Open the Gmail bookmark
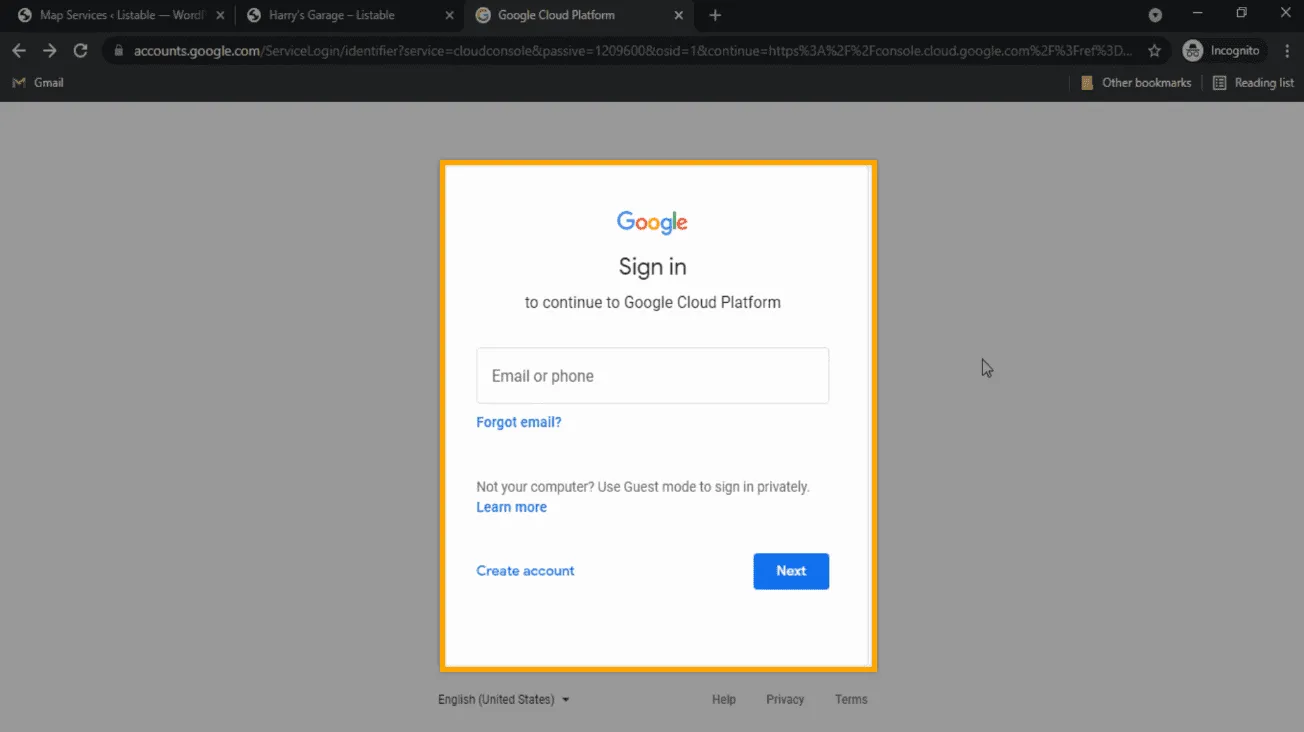1304x732 pixels. coord(38,83)
